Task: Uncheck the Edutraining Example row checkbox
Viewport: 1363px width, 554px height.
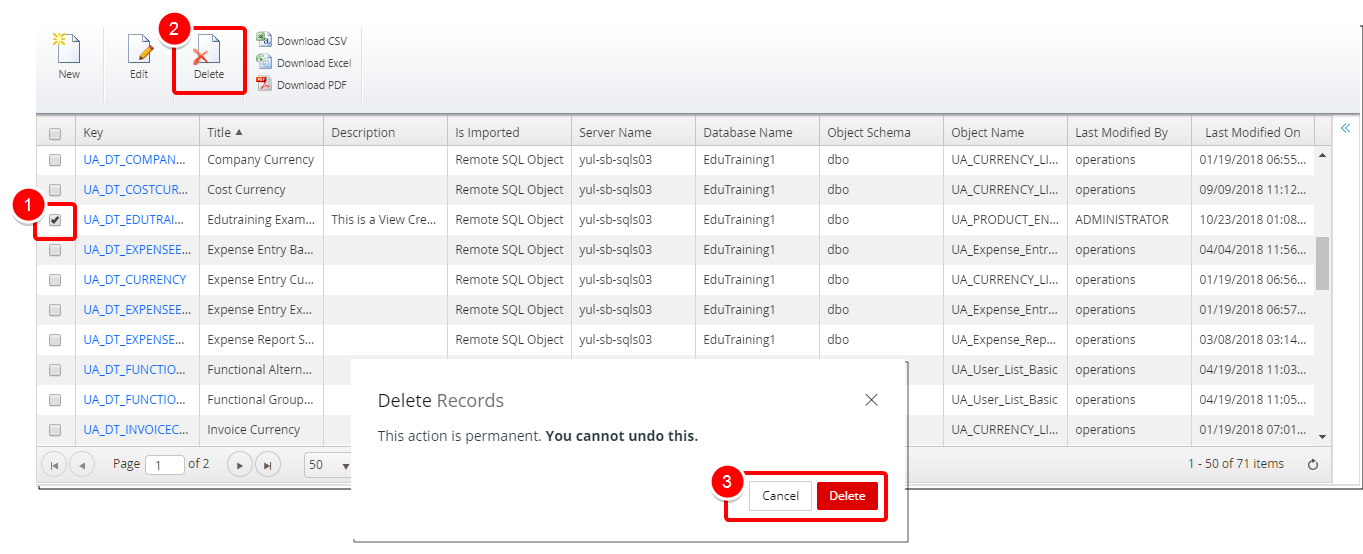Action: tap(55, 220)
